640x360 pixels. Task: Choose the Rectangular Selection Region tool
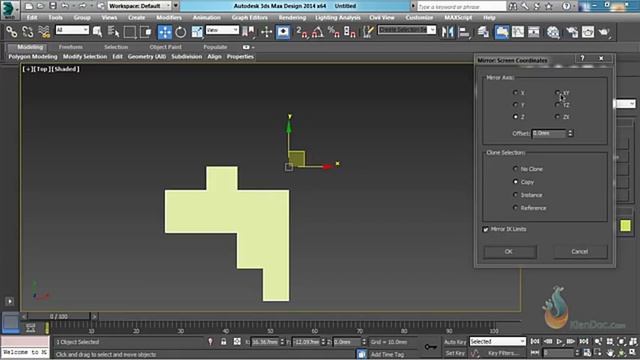tap(130, 32)
